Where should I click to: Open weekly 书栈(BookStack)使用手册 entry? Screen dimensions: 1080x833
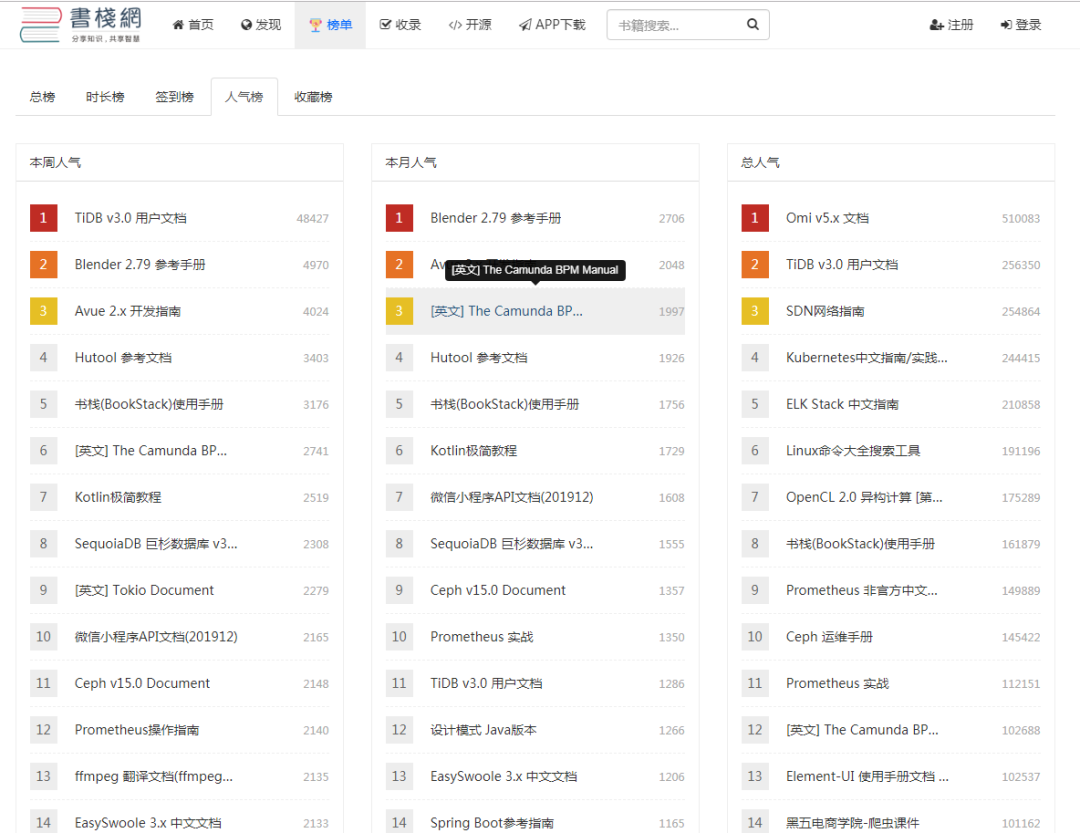pyautogui.click(x=149, y=404)
